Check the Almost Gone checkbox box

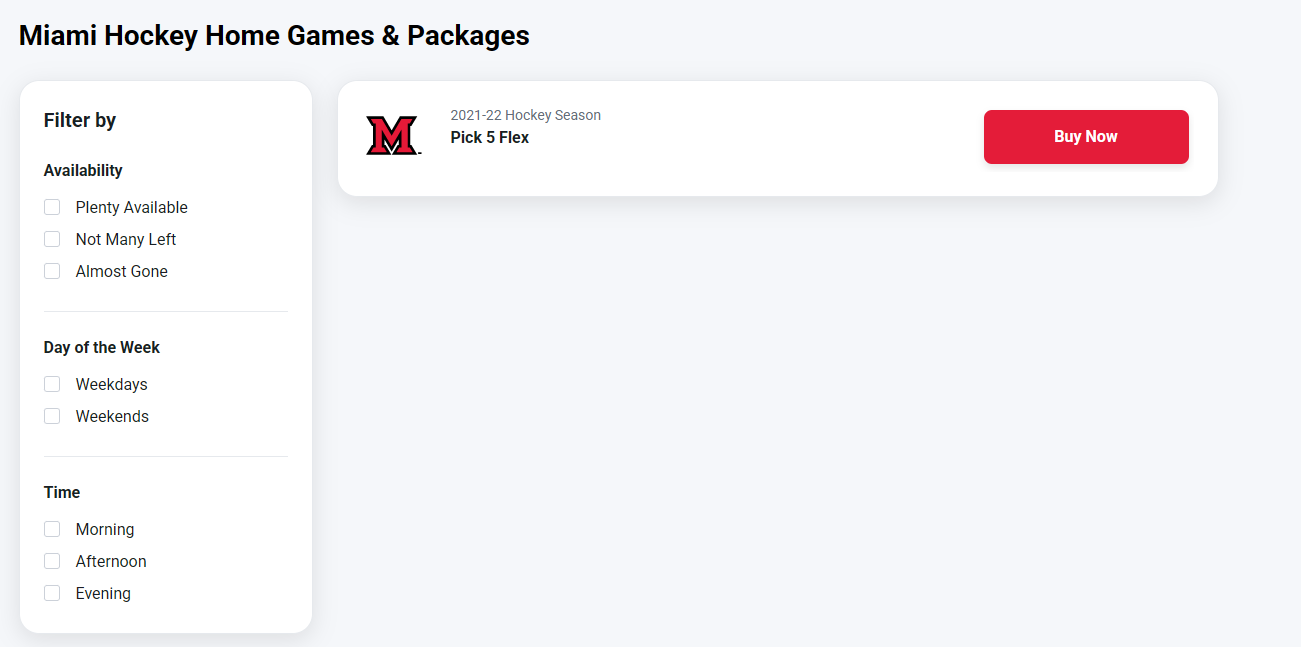click(52, 271)
